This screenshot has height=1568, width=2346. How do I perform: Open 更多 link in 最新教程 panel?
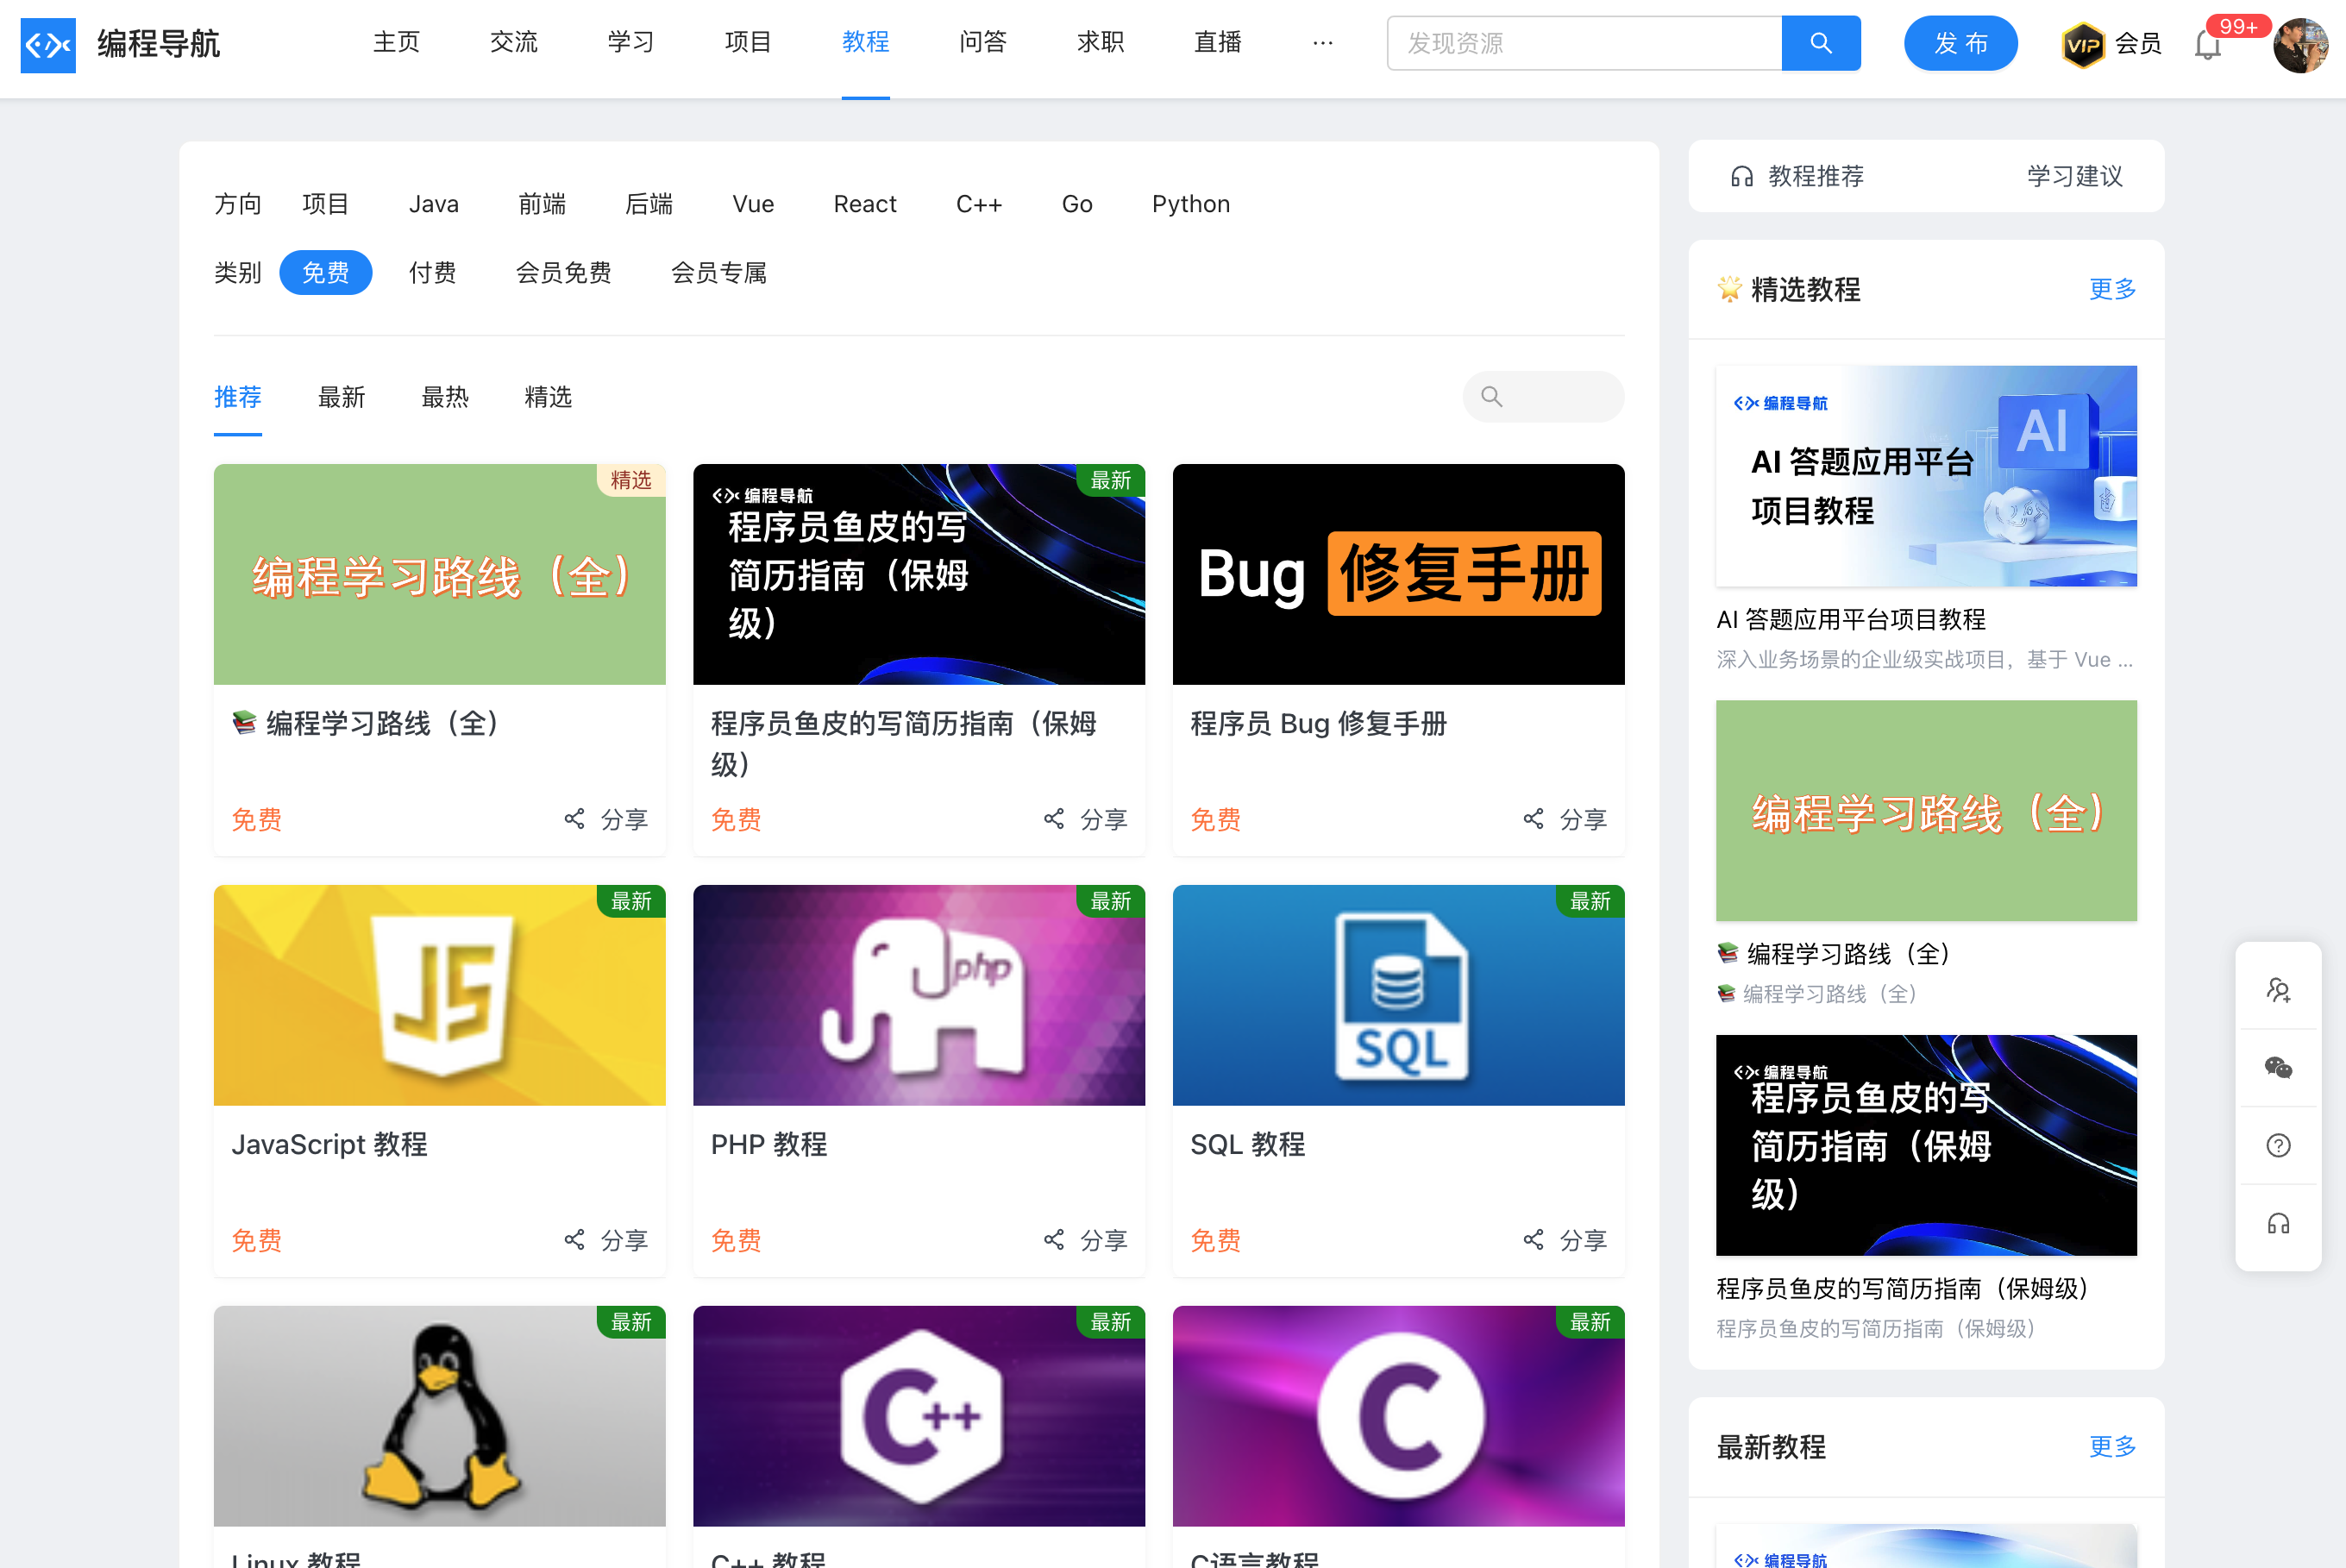2112,1446
